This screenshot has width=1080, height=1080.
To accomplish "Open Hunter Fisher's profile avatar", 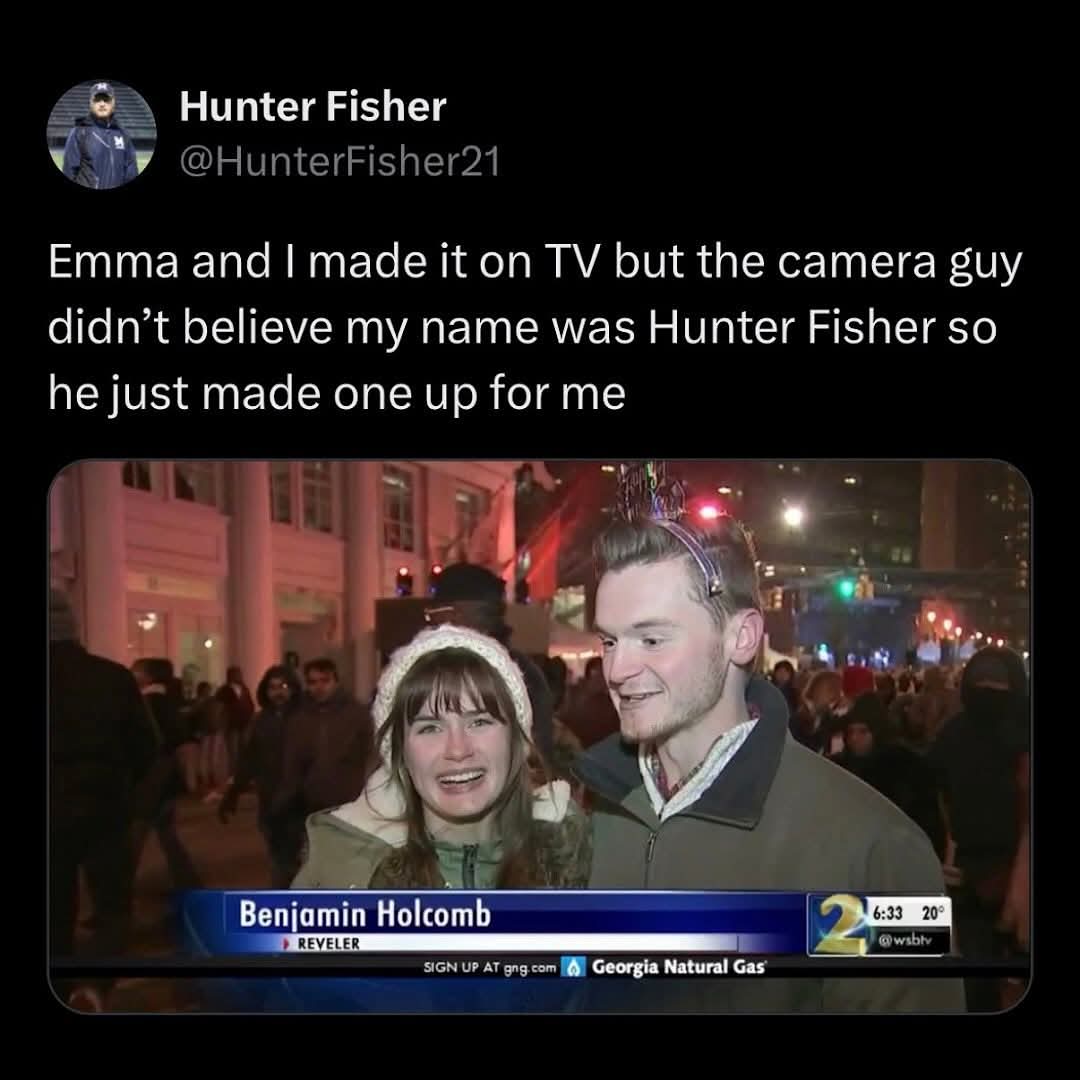I will [101, 134].
